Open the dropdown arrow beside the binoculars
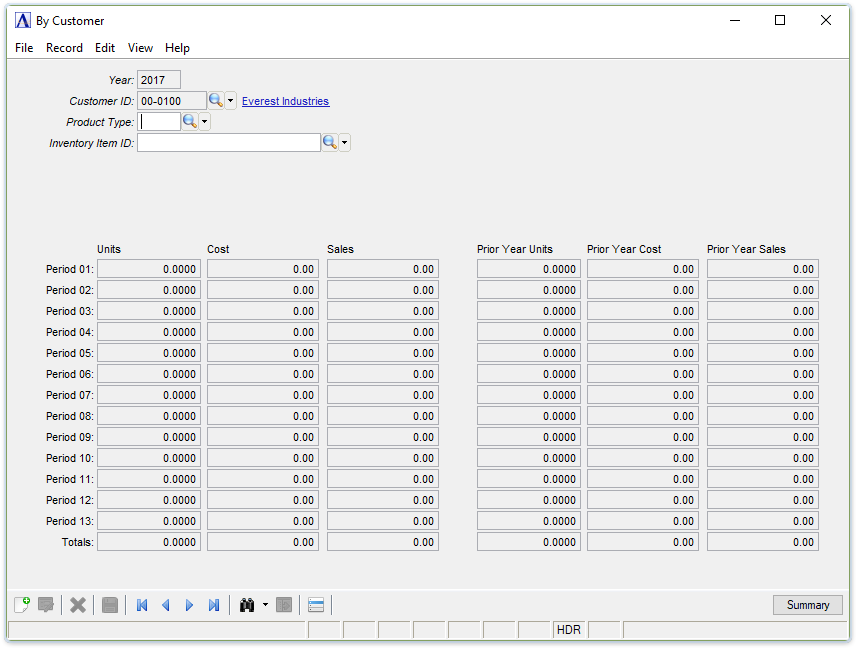860x651 pixels. (265, 605)
